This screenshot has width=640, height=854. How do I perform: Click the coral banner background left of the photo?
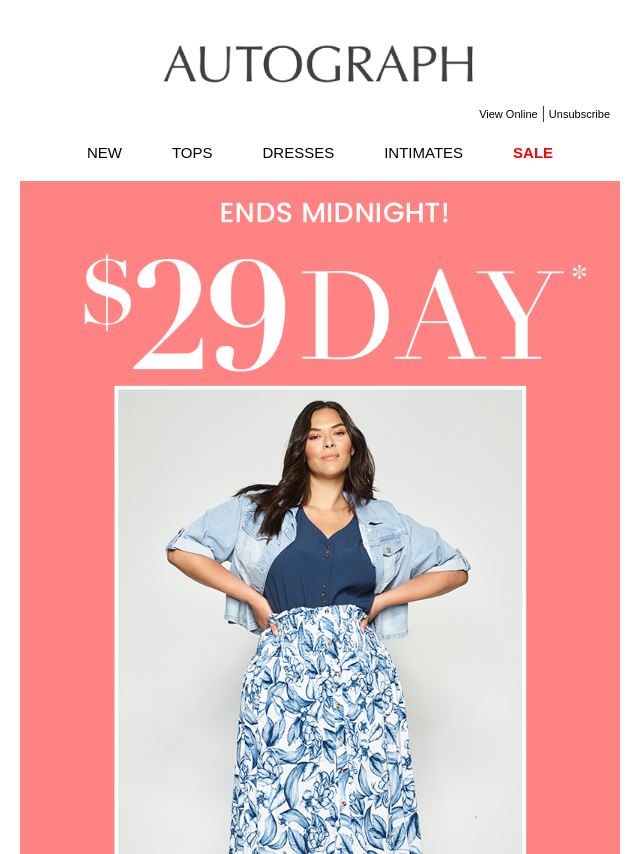[x=67, y=599]
